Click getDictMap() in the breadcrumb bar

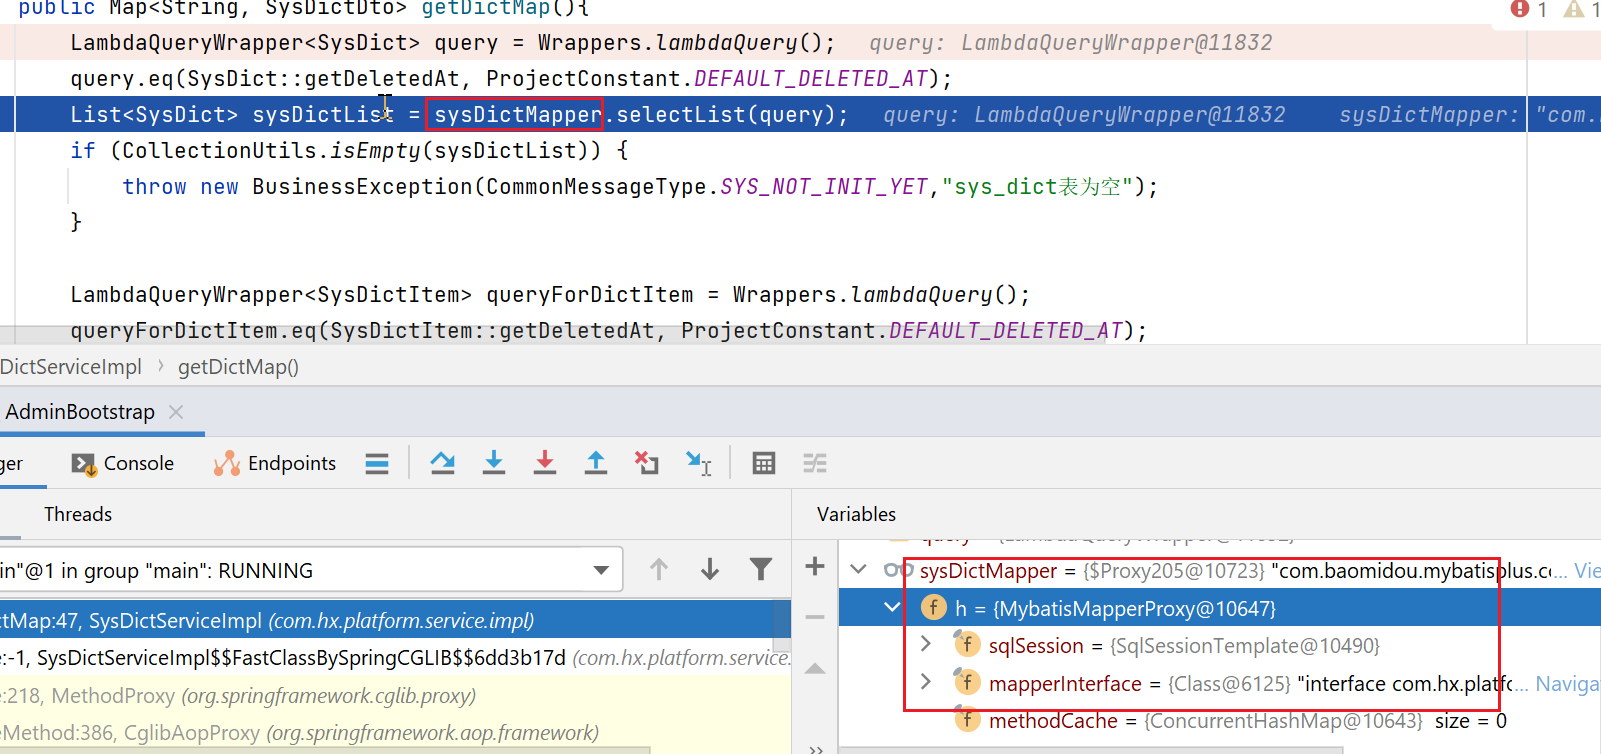pyautogui.click(x=238, y=367)
